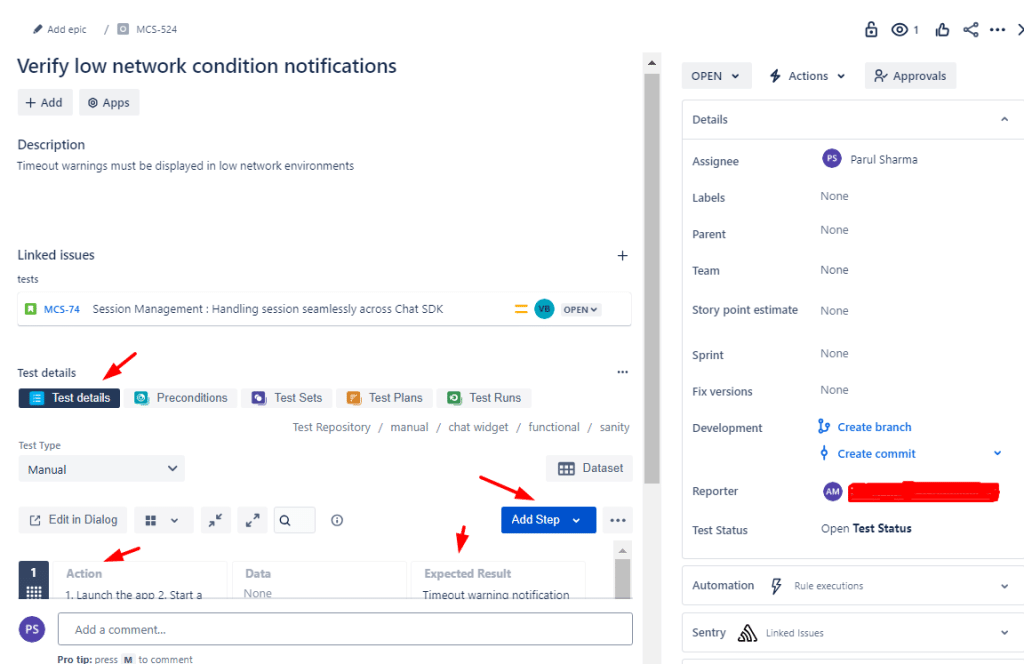Click the Add Step button
Viewport: 1024px width, 664px height.
[x=537, y=520]
